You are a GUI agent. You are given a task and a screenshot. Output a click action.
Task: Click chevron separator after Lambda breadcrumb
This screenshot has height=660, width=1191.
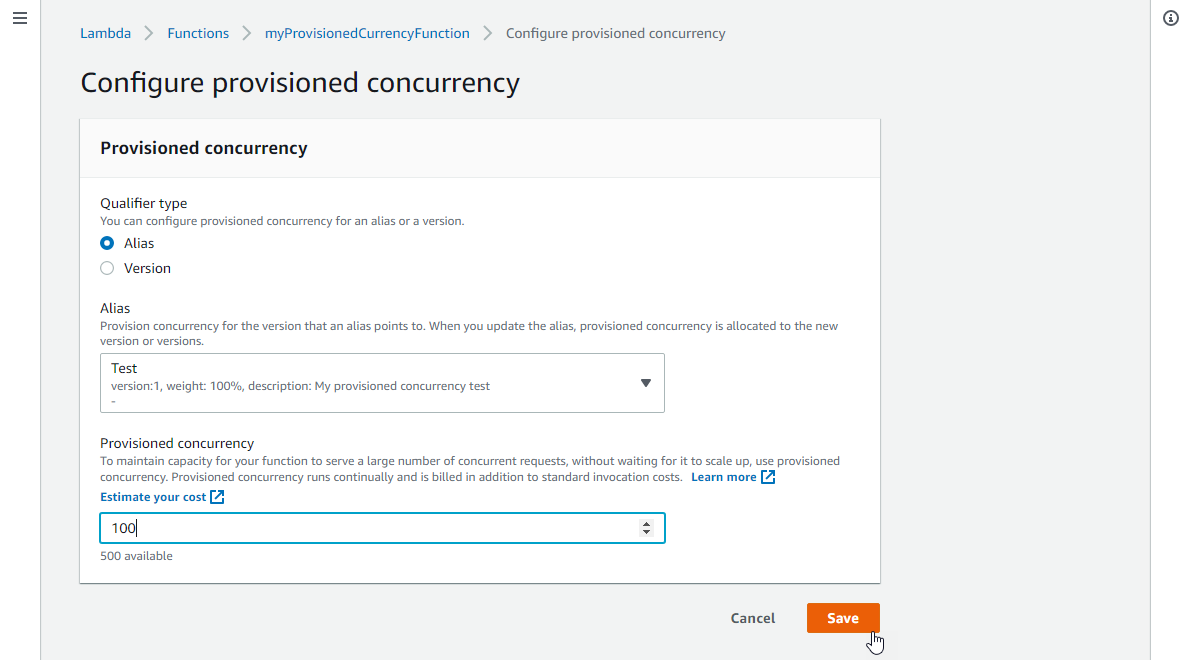pyautogui.click(x=149, y=33)
